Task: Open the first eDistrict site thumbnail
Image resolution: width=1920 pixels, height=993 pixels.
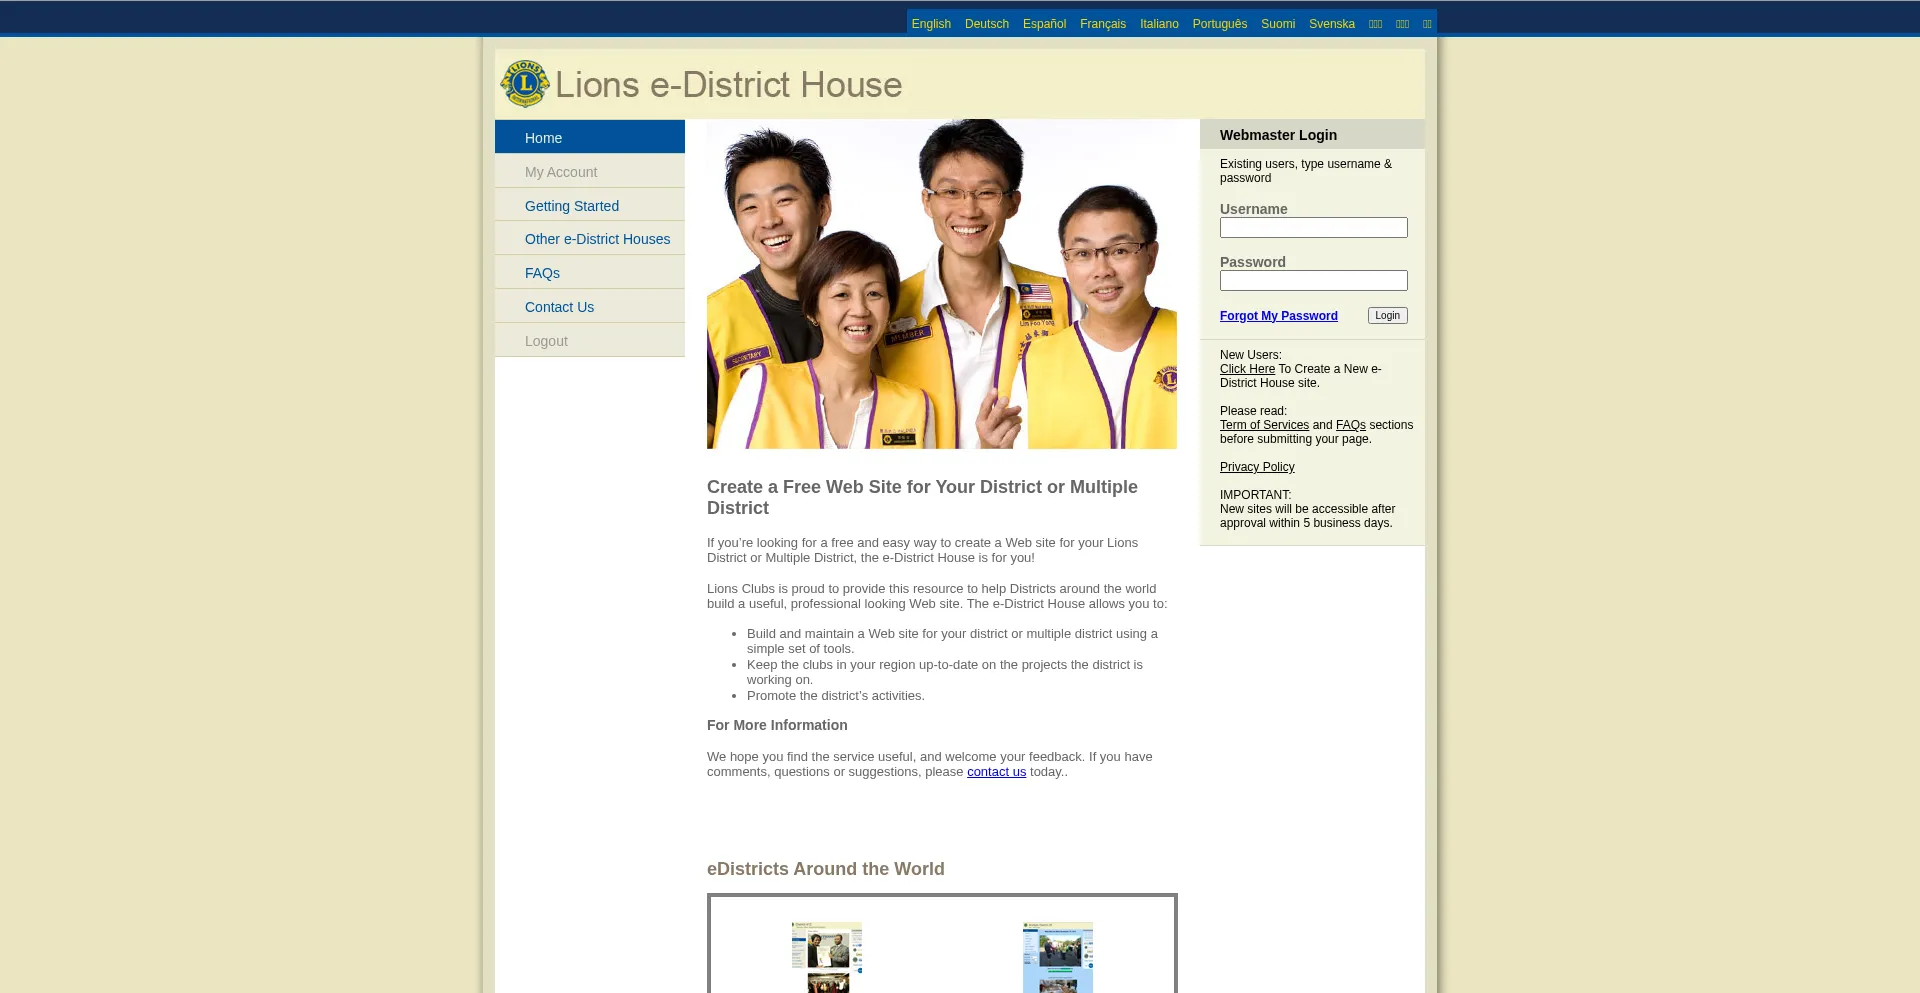Action: (827, 957)
